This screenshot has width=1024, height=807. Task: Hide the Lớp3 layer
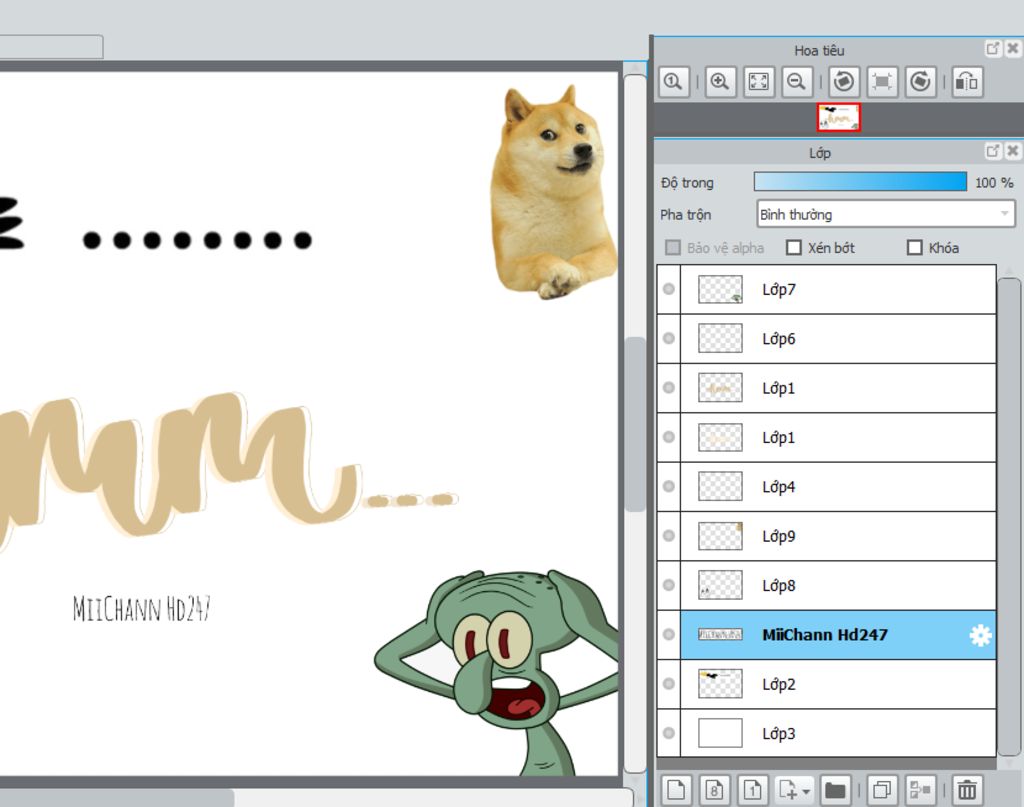669,733
